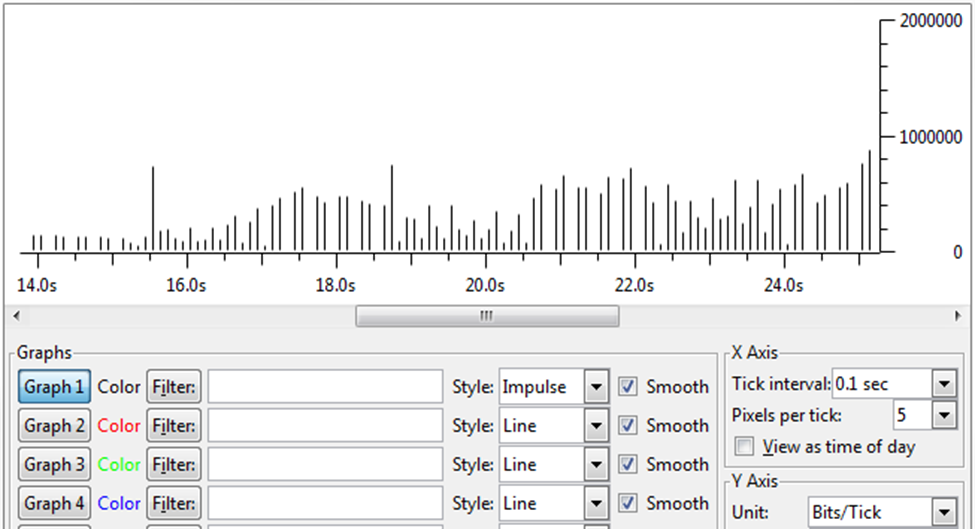Screen dimensions: 975x529
Task: Enable View as time of day
Action: click(744, 446)
